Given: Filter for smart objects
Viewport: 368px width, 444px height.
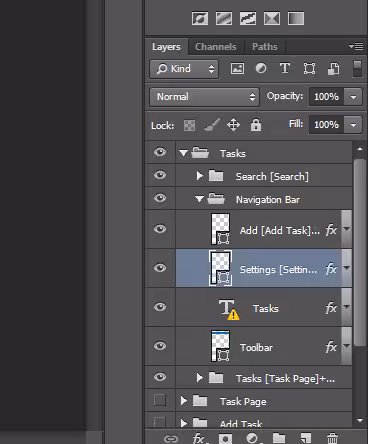Looking at the screenshot, I should click(333, 69).
